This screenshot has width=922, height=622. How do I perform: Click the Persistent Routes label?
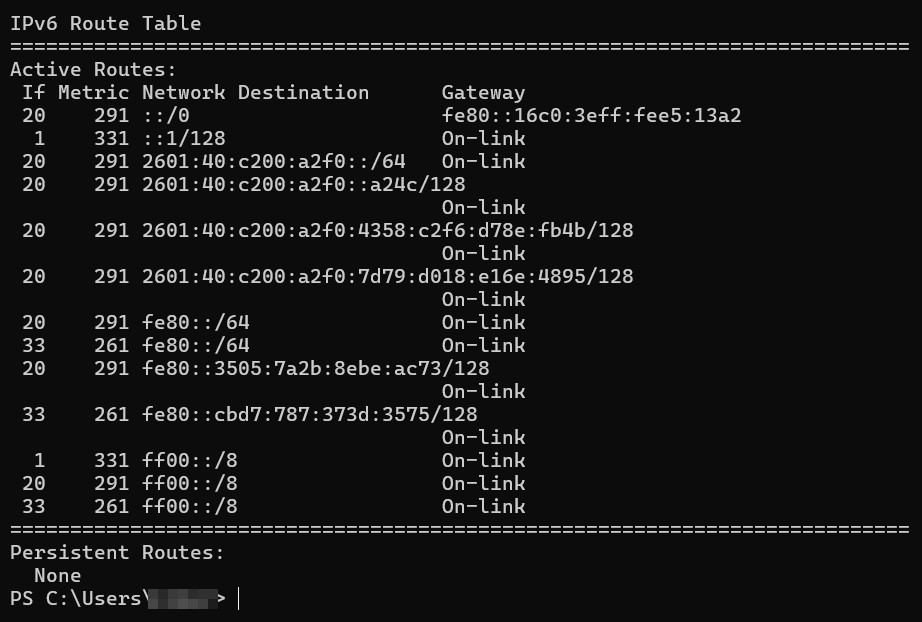[x=117, y=553]
